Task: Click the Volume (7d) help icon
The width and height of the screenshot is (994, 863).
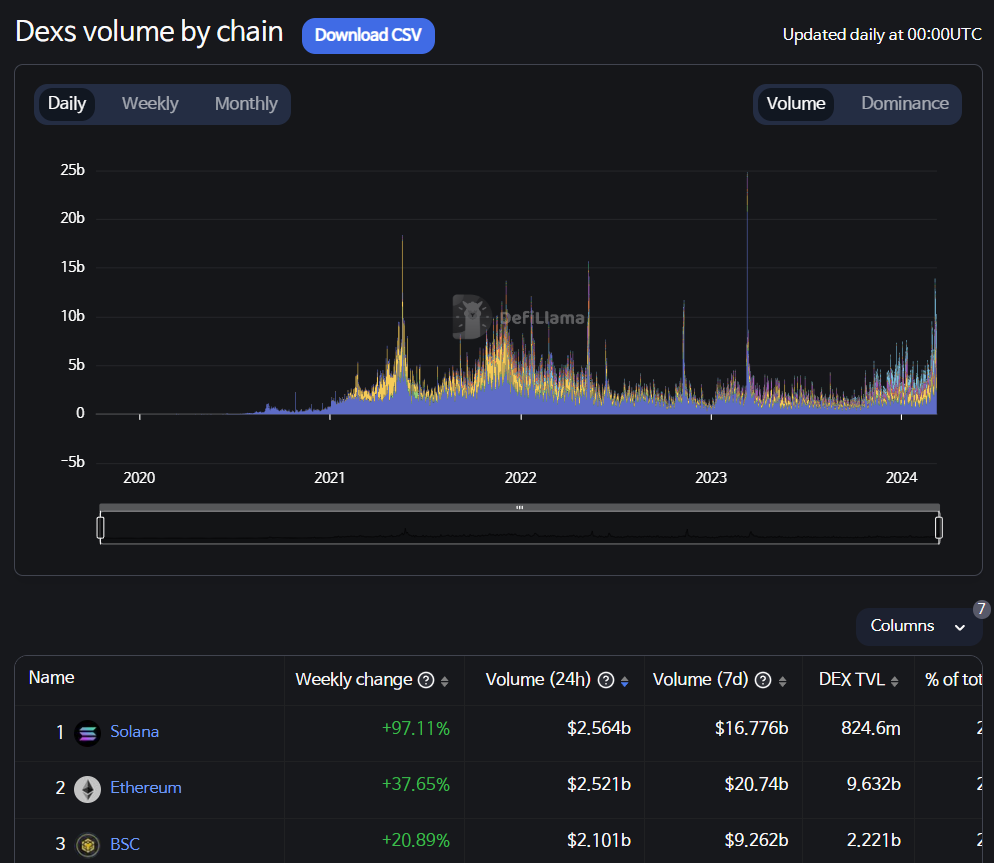Action: pos(763,681)
